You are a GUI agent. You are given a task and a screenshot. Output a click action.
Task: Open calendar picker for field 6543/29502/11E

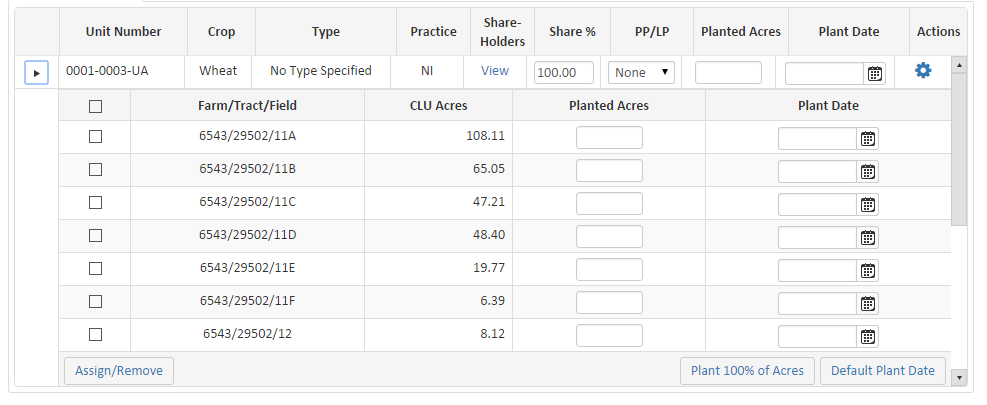pos(868,270)
